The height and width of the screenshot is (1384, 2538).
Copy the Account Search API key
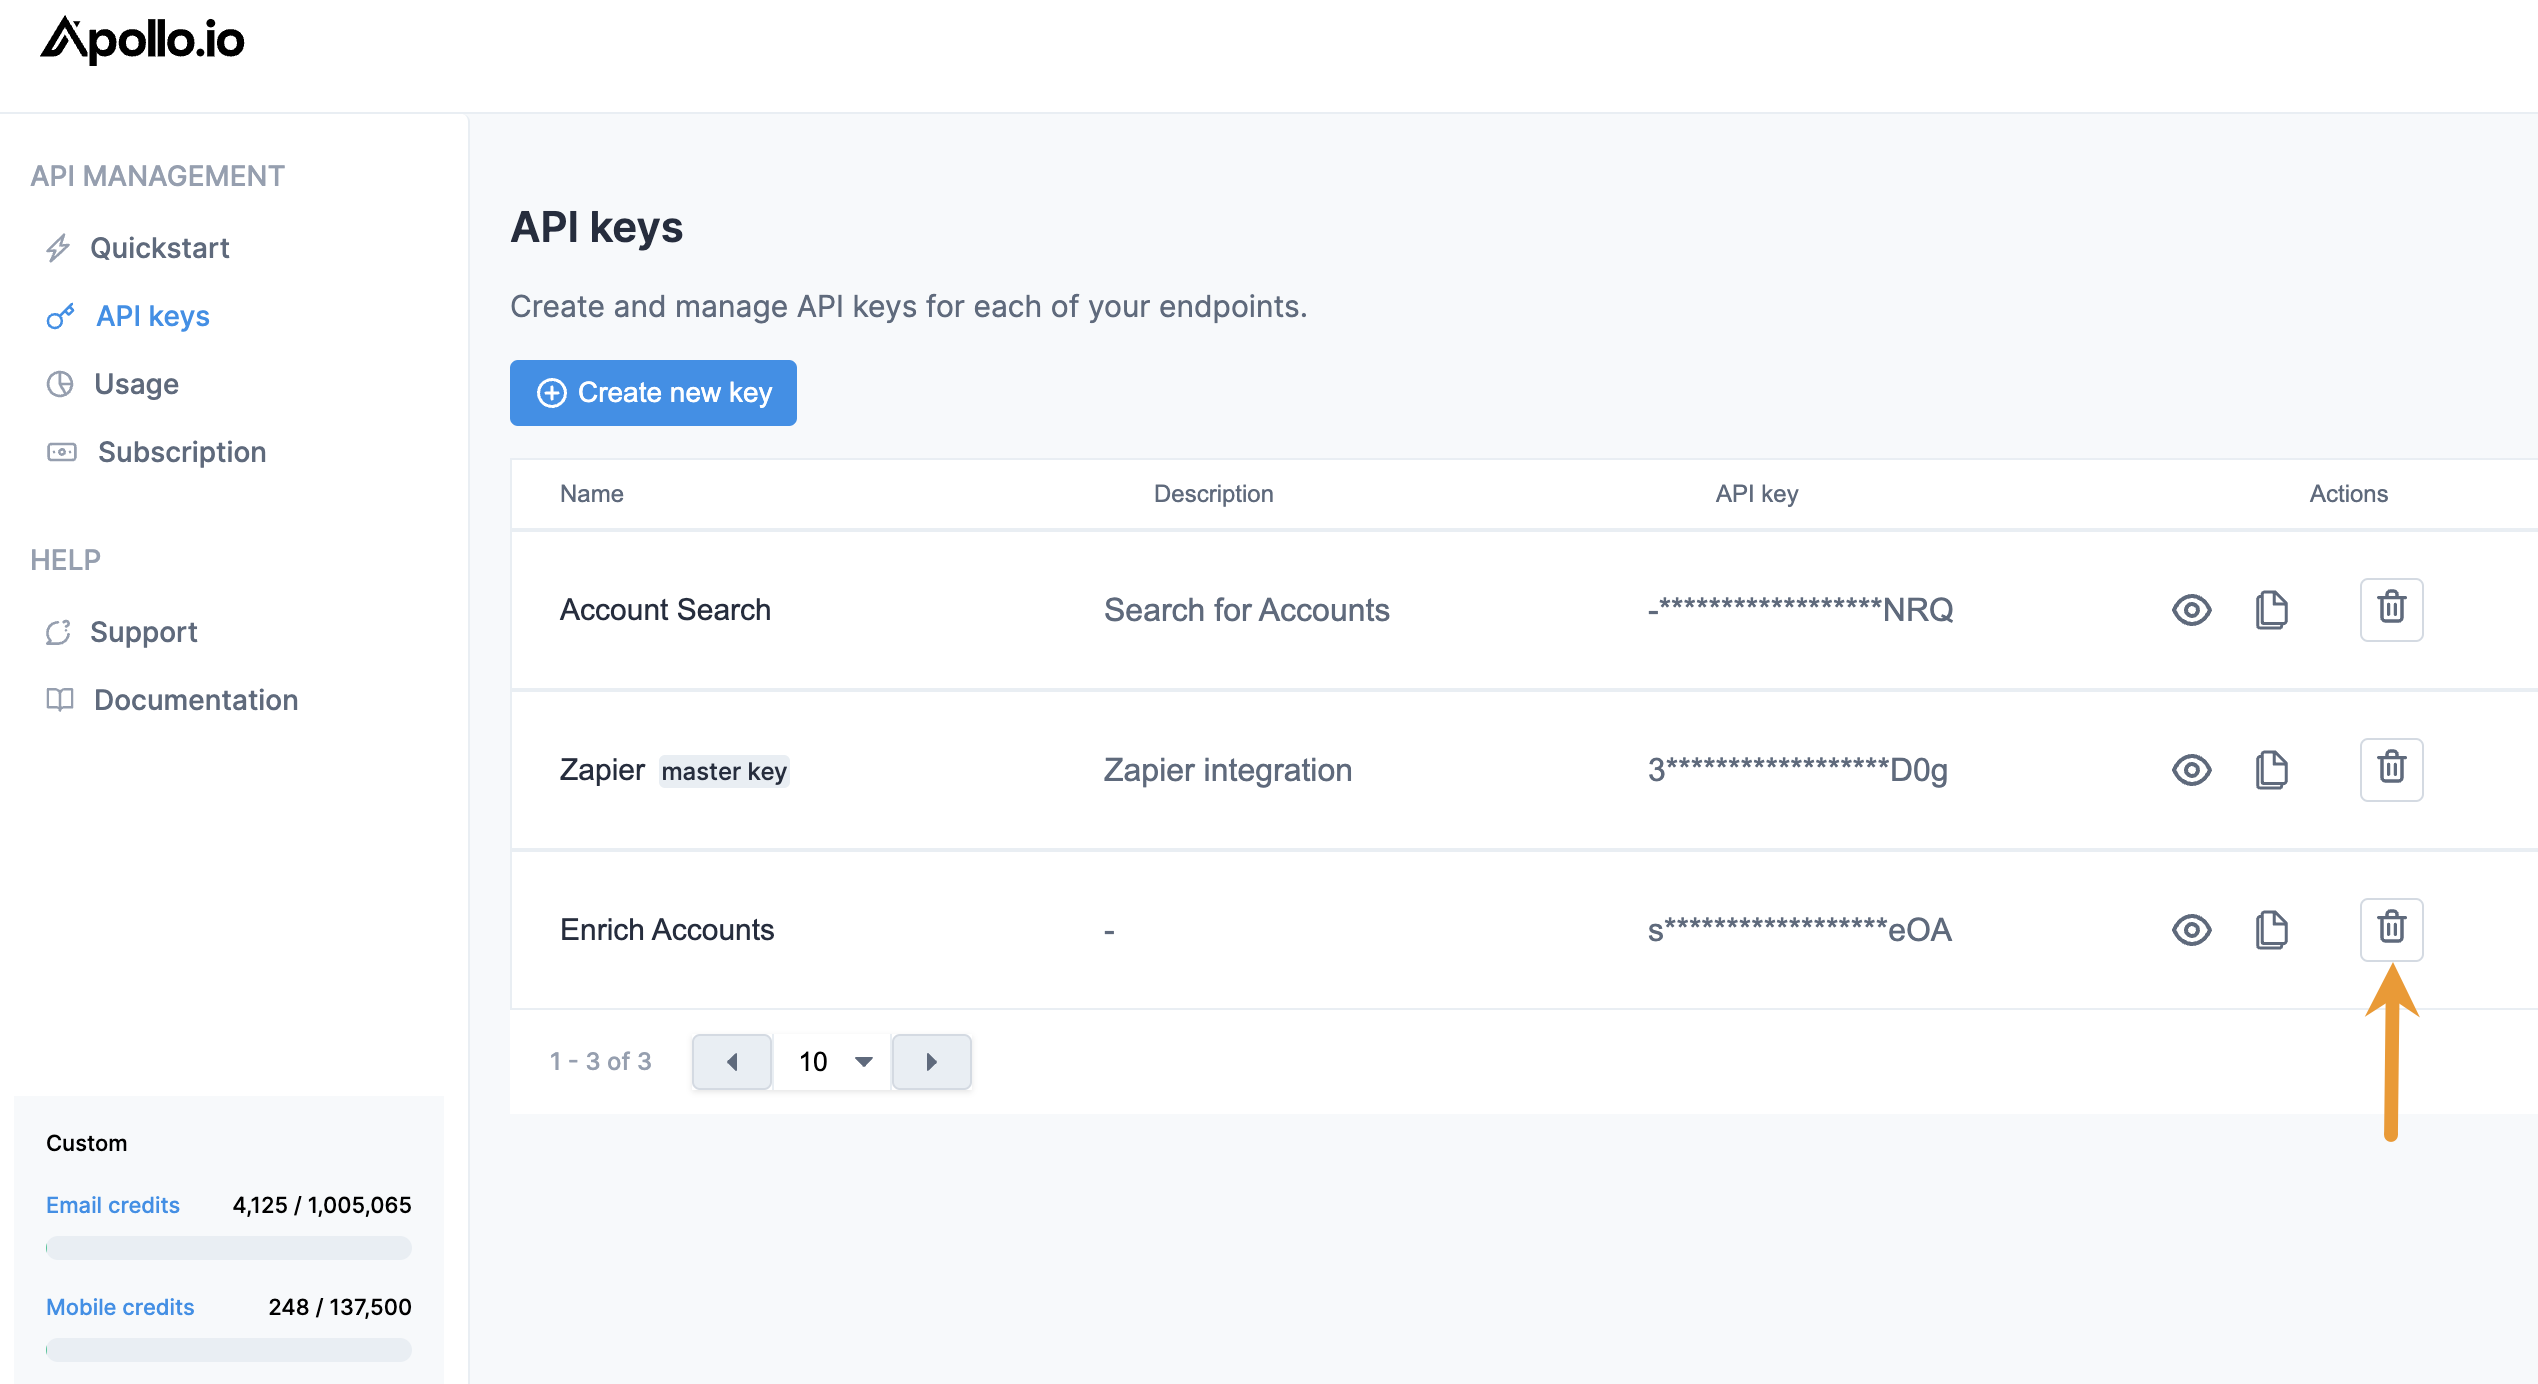pyautogui.click(x=2272, y=610)
